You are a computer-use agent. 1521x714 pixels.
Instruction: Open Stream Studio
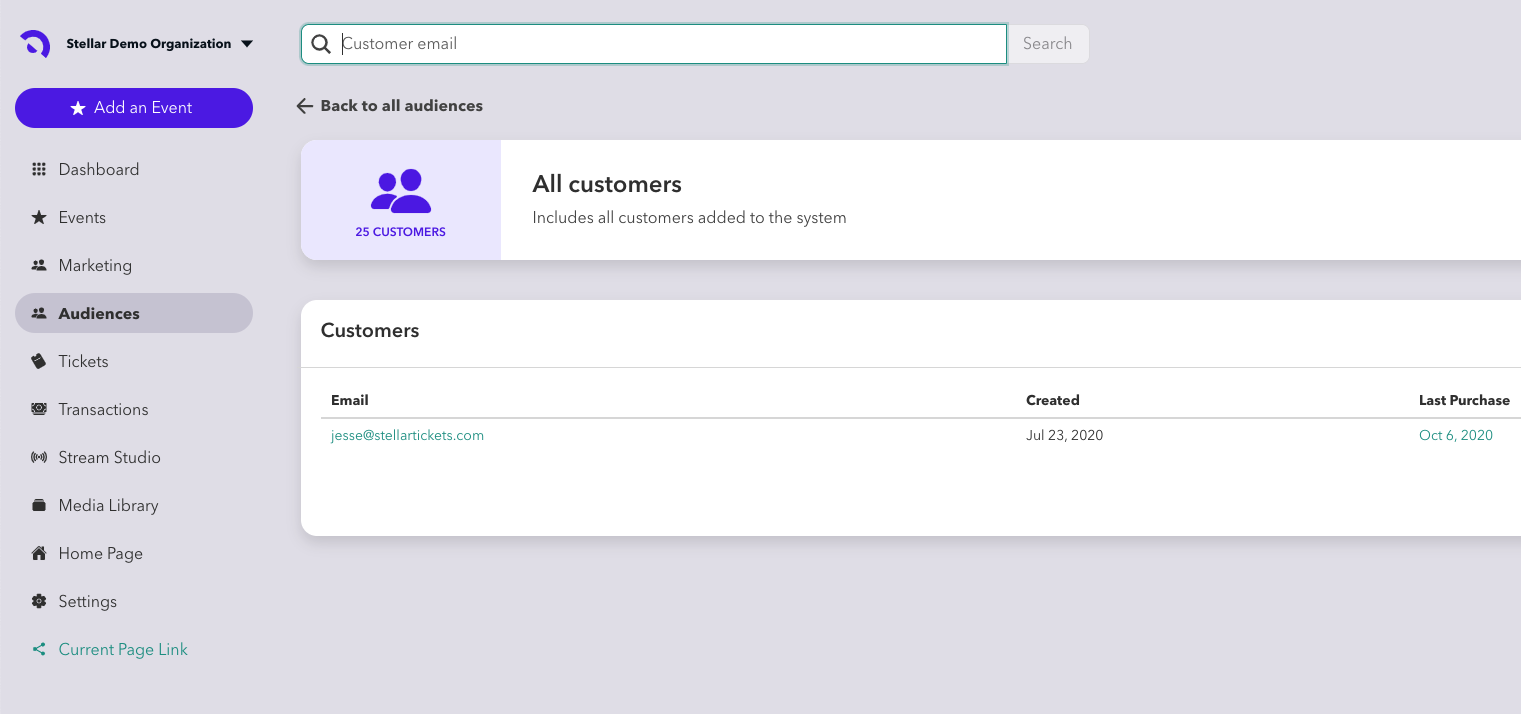coord(134,457)
